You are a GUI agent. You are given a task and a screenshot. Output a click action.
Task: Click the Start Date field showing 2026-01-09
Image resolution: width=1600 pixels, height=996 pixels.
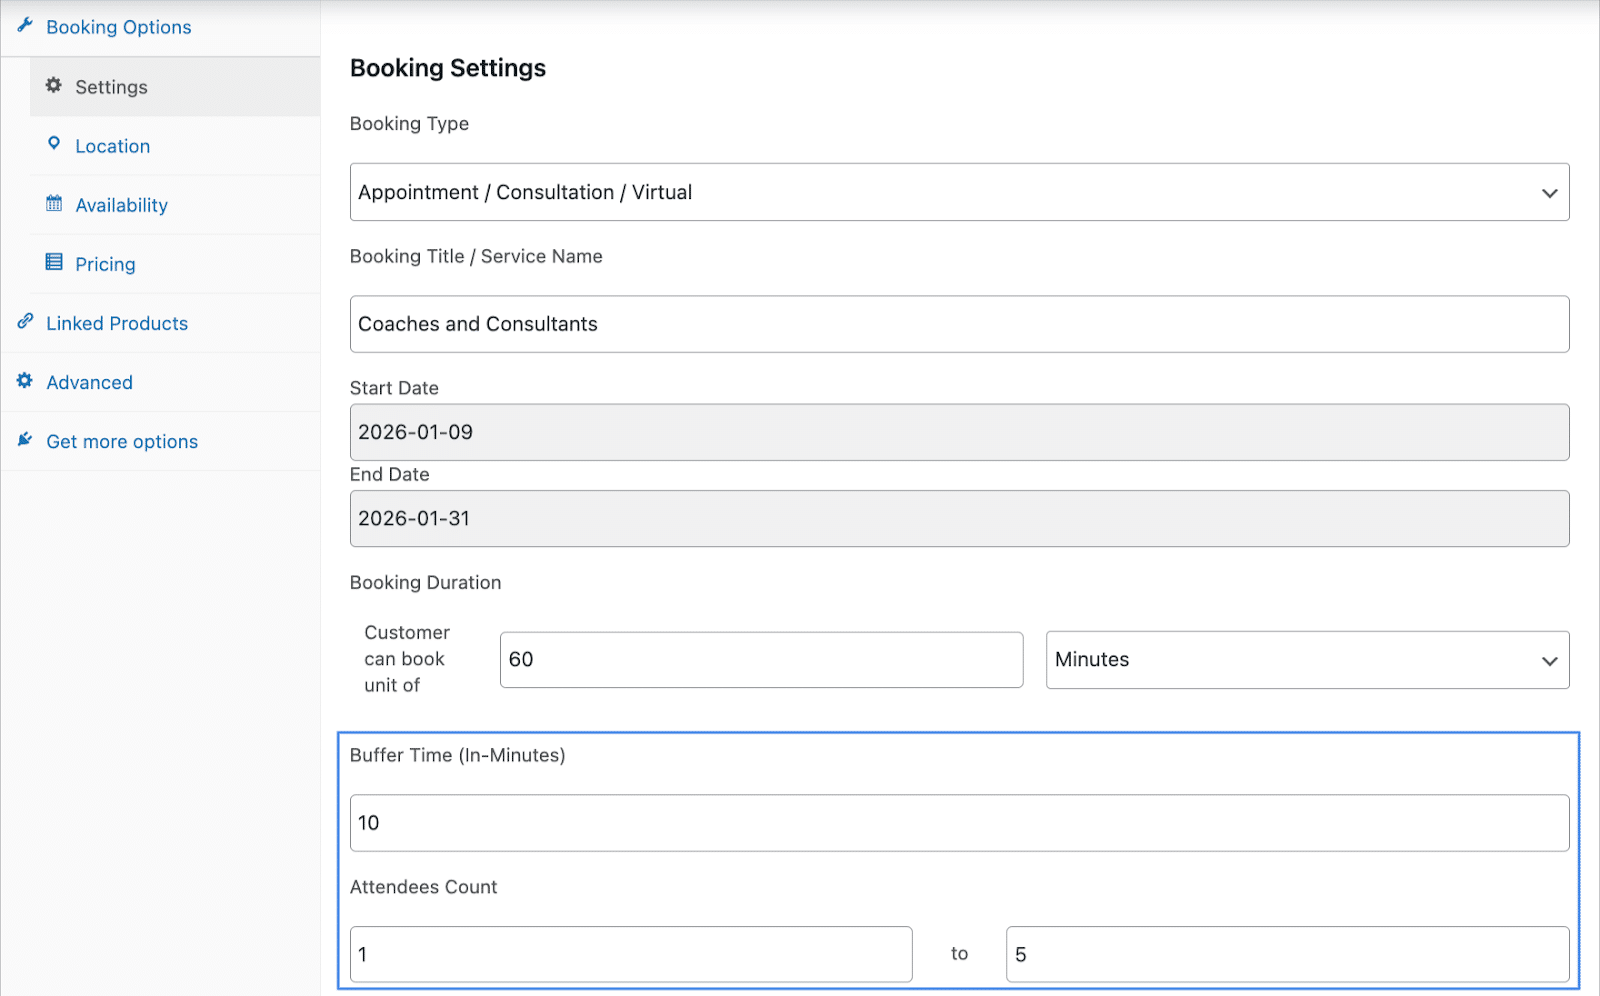pos(959,432)
